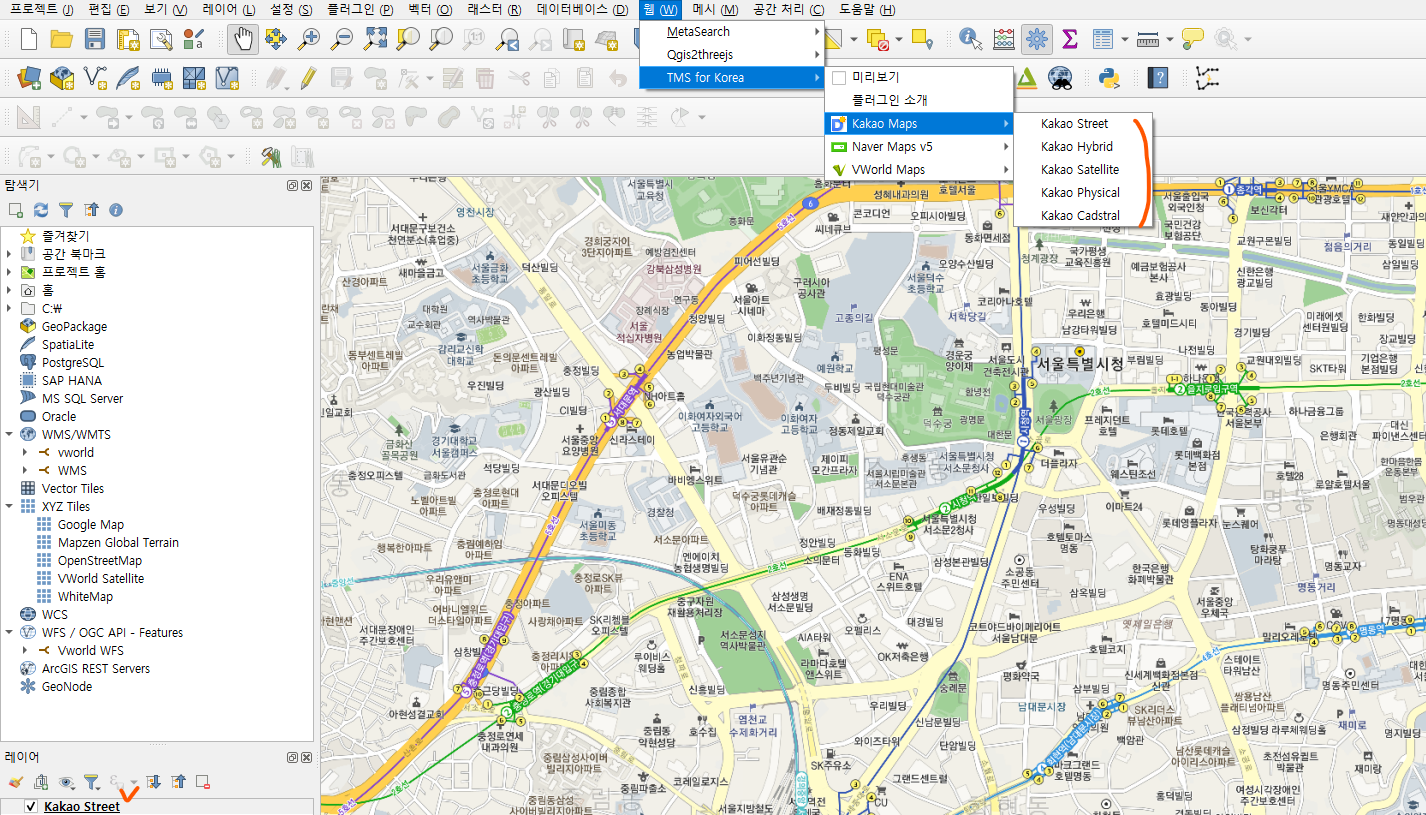The width and height of the screenshot is (1426, 815).
Task: Select 플러그인 소개 menu entry
Action: pyautogui.click(x=918, y=100)
